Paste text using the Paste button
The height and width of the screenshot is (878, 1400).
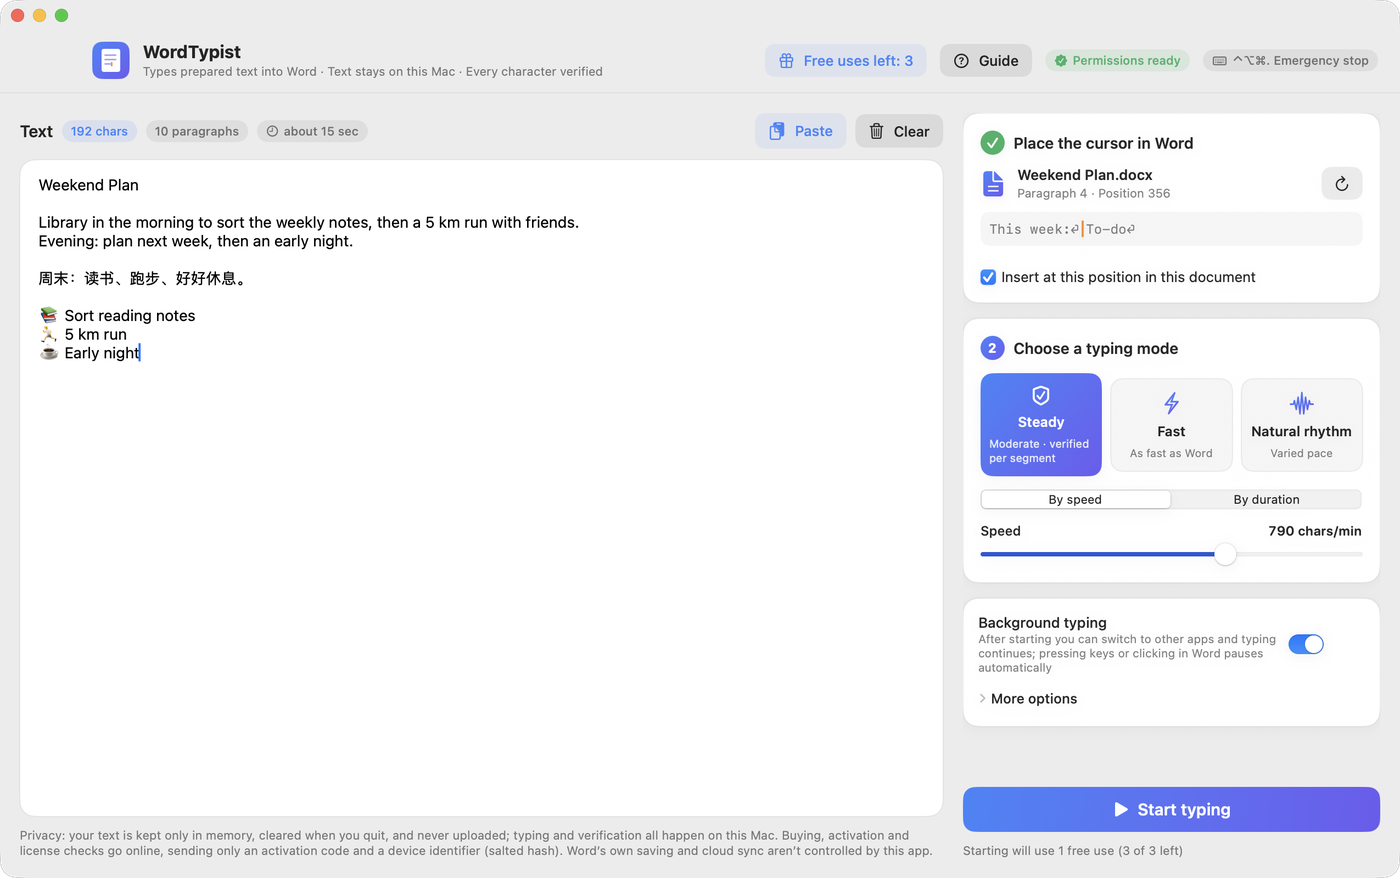[801, 131]
